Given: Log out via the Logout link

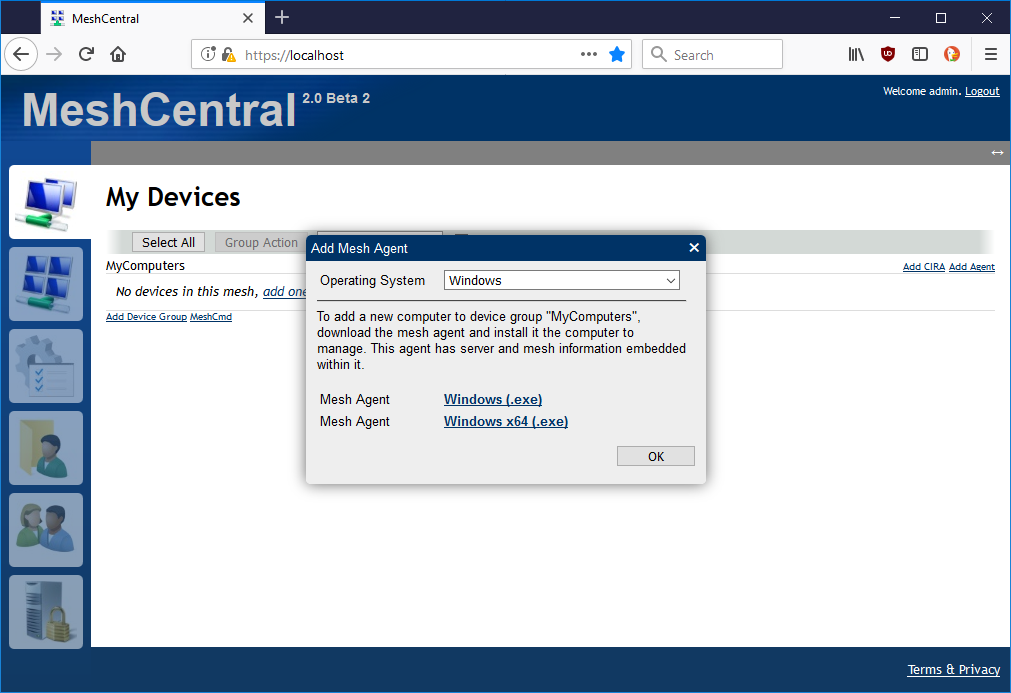Looking at the screenshot, I should [982, 92].
